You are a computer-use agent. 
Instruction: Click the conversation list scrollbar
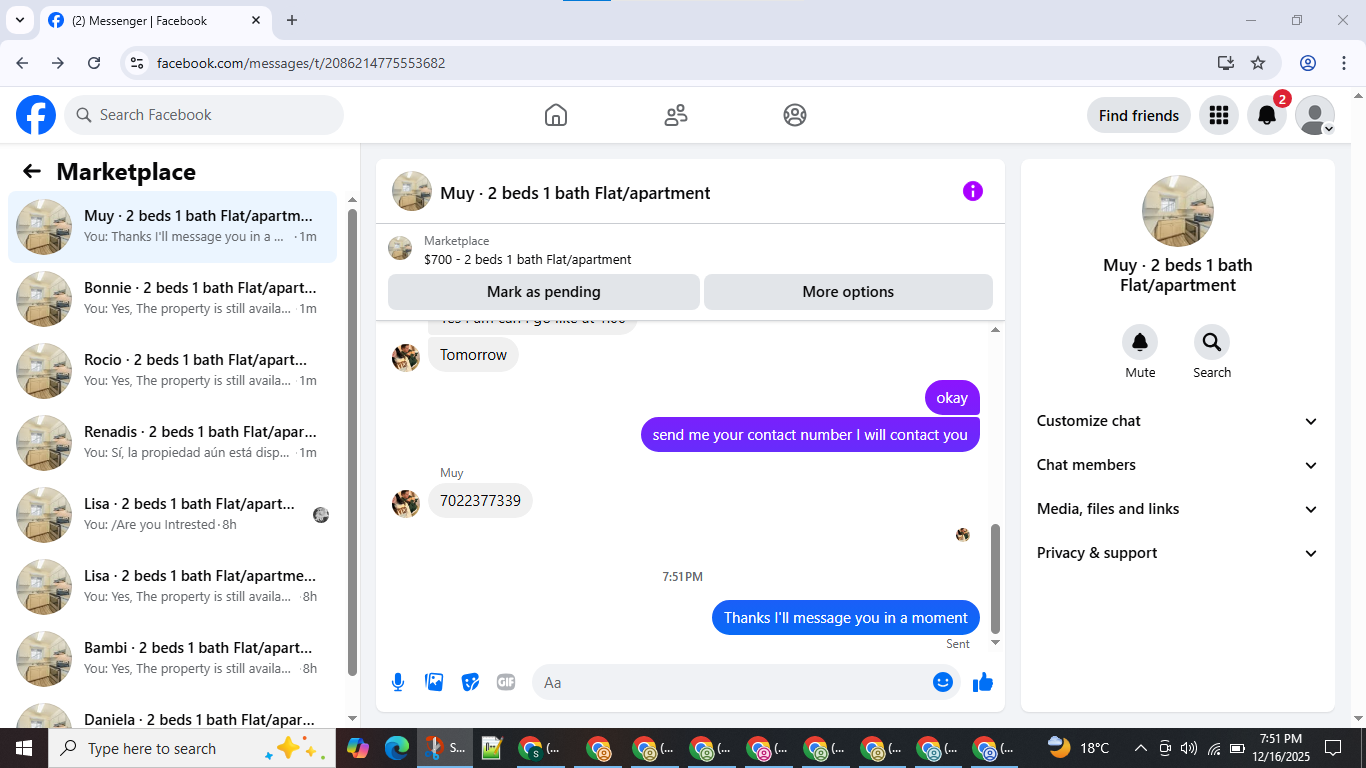[x=352, y=441]
